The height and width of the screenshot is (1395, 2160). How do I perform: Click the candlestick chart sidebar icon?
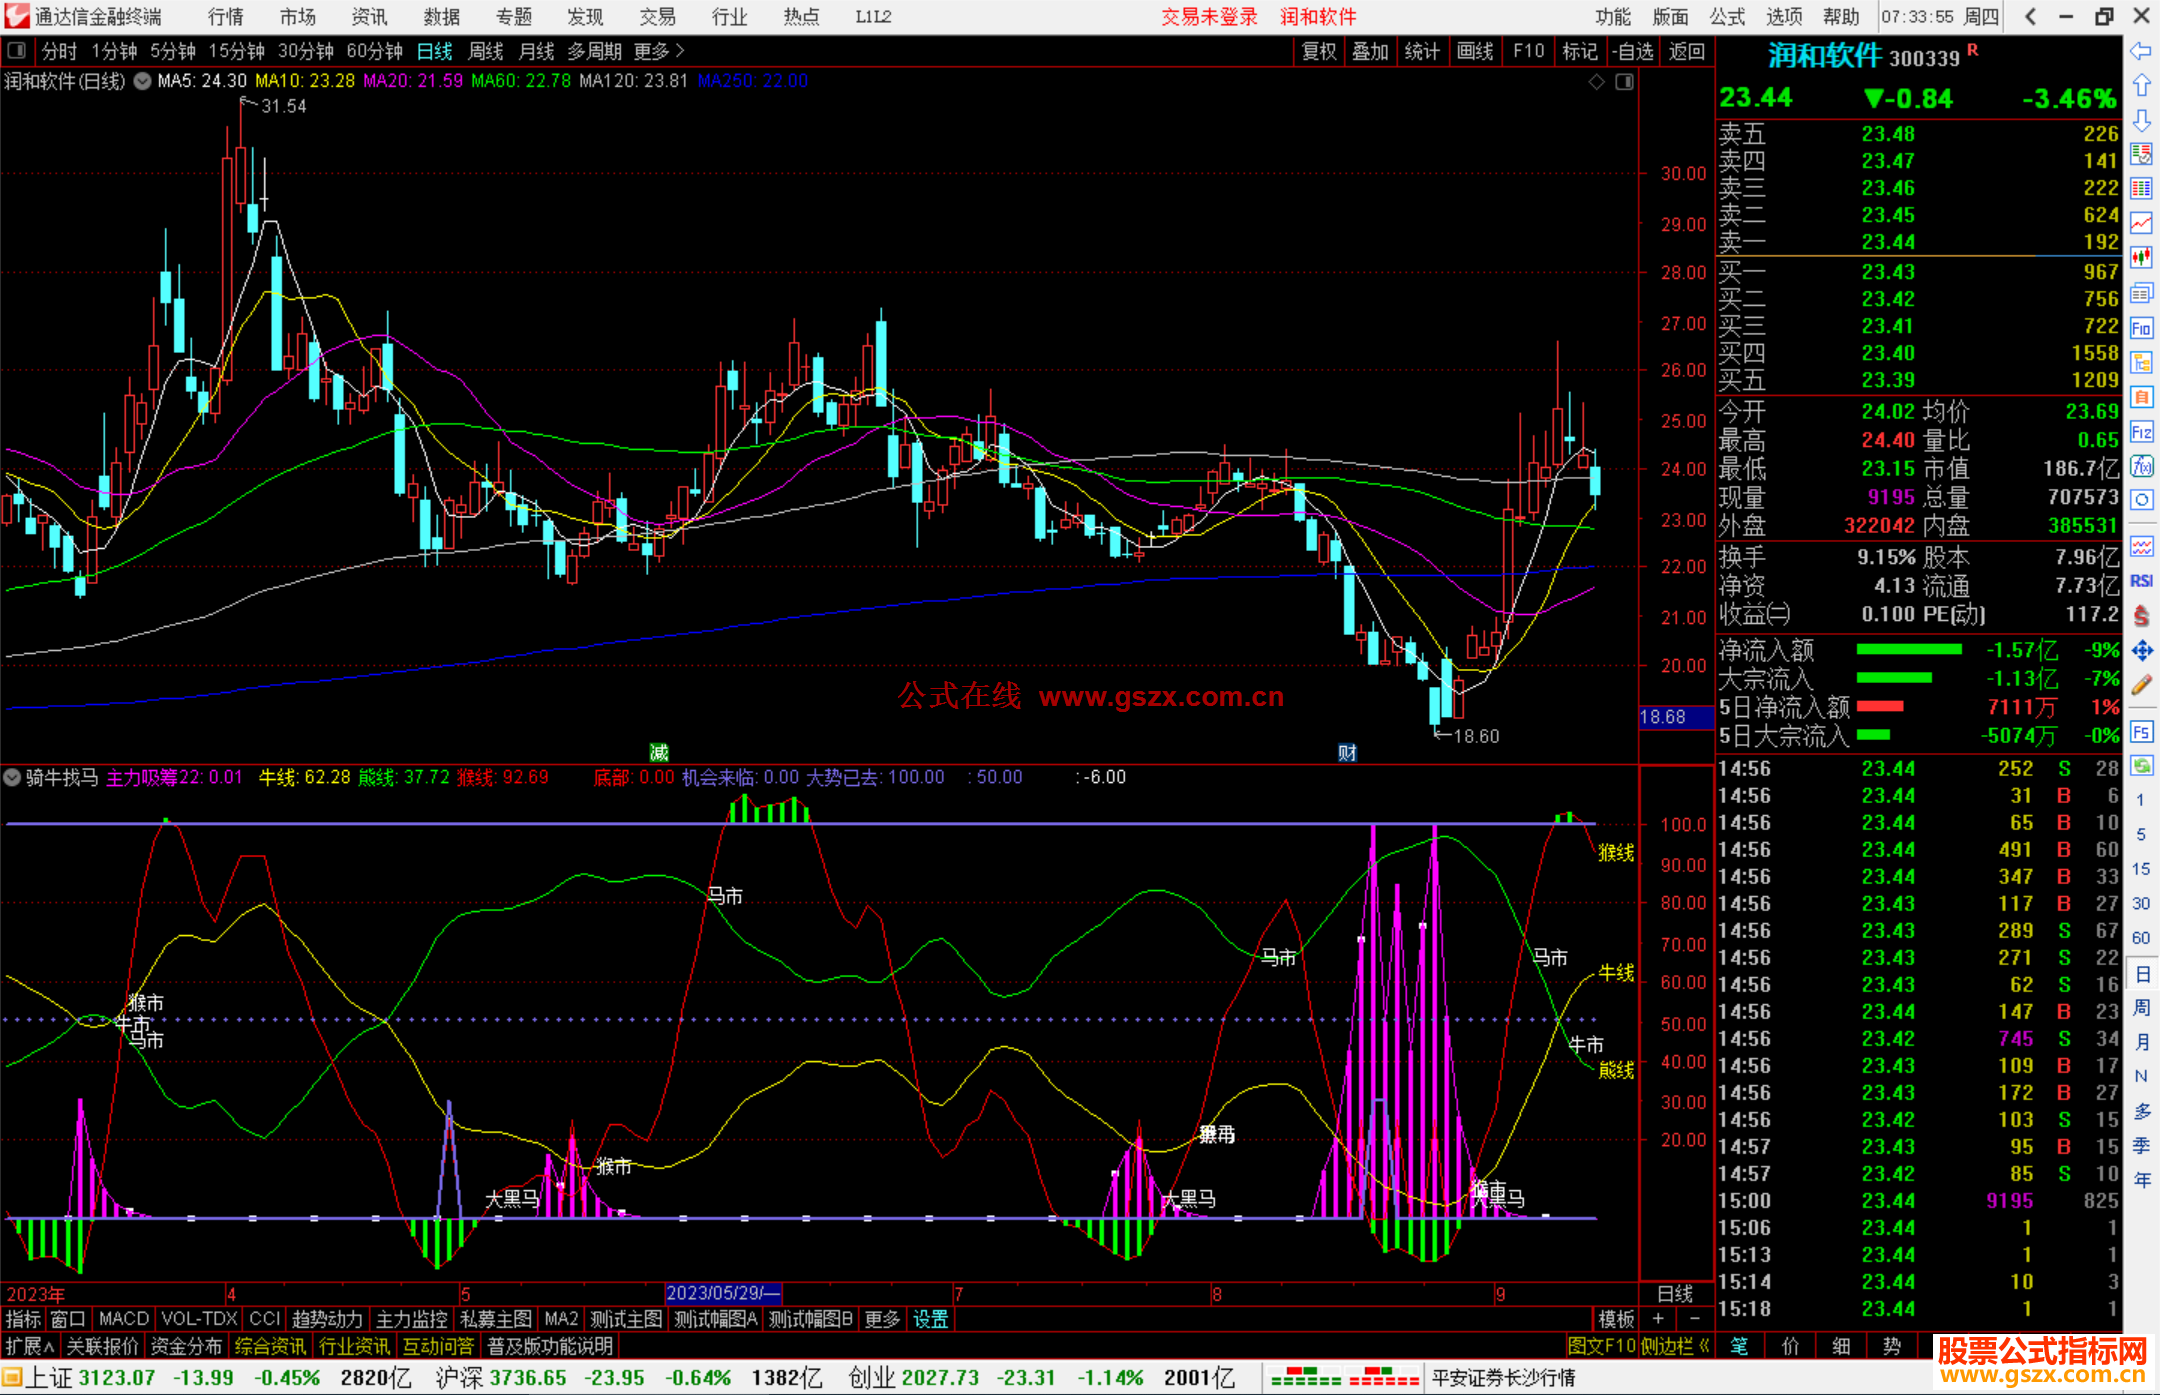pyautogui.click(x=2141, y=258)
